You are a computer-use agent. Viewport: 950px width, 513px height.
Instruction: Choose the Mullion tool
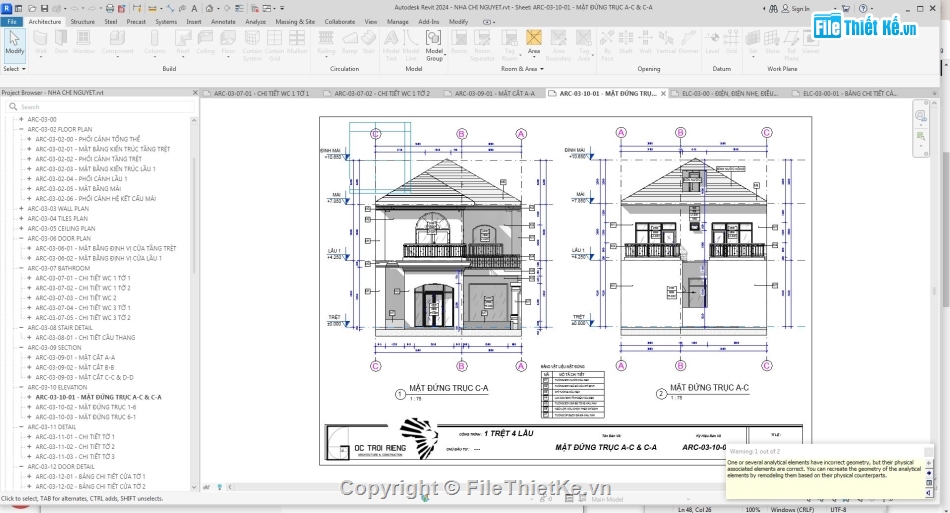(x=297, y=42)
